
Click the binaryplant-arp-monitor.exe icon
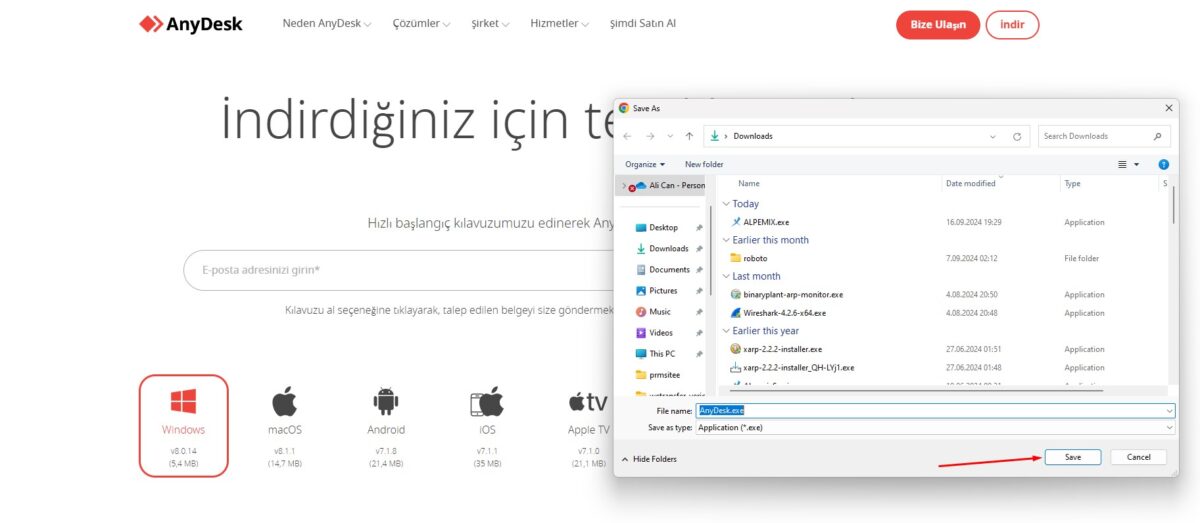pyautogui.click(x=736, y=295)
